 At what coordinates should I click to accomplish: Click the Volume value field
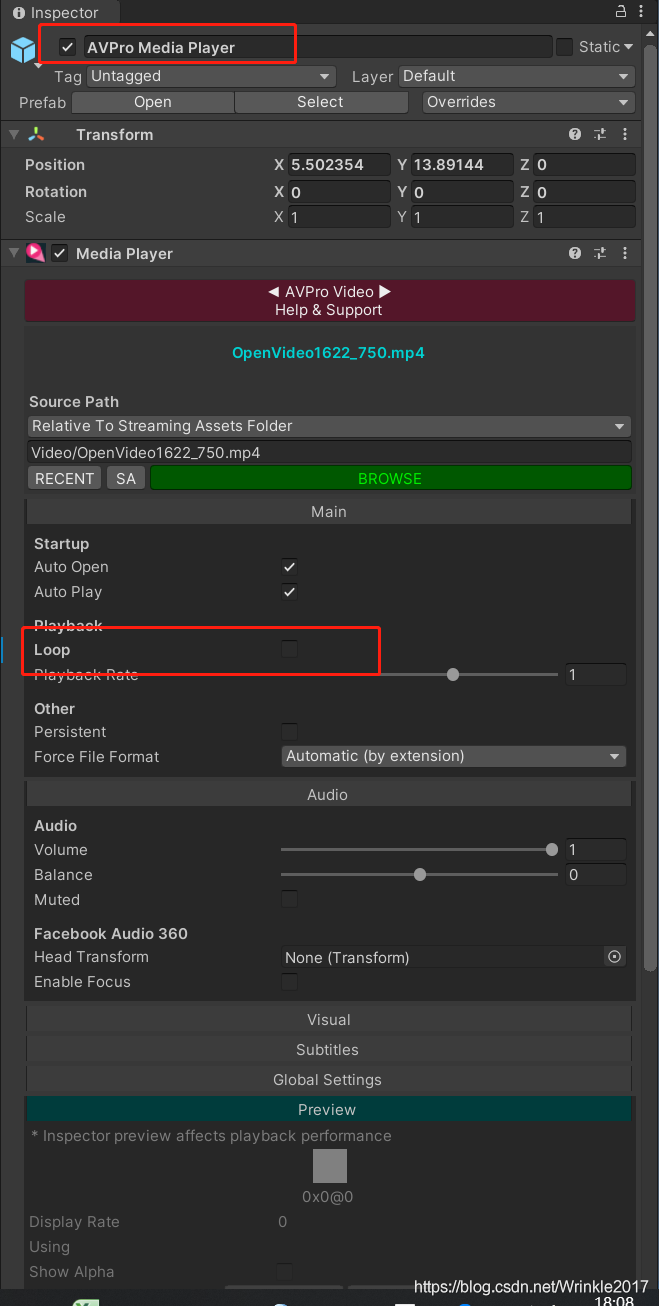click(x=596, y=850)
